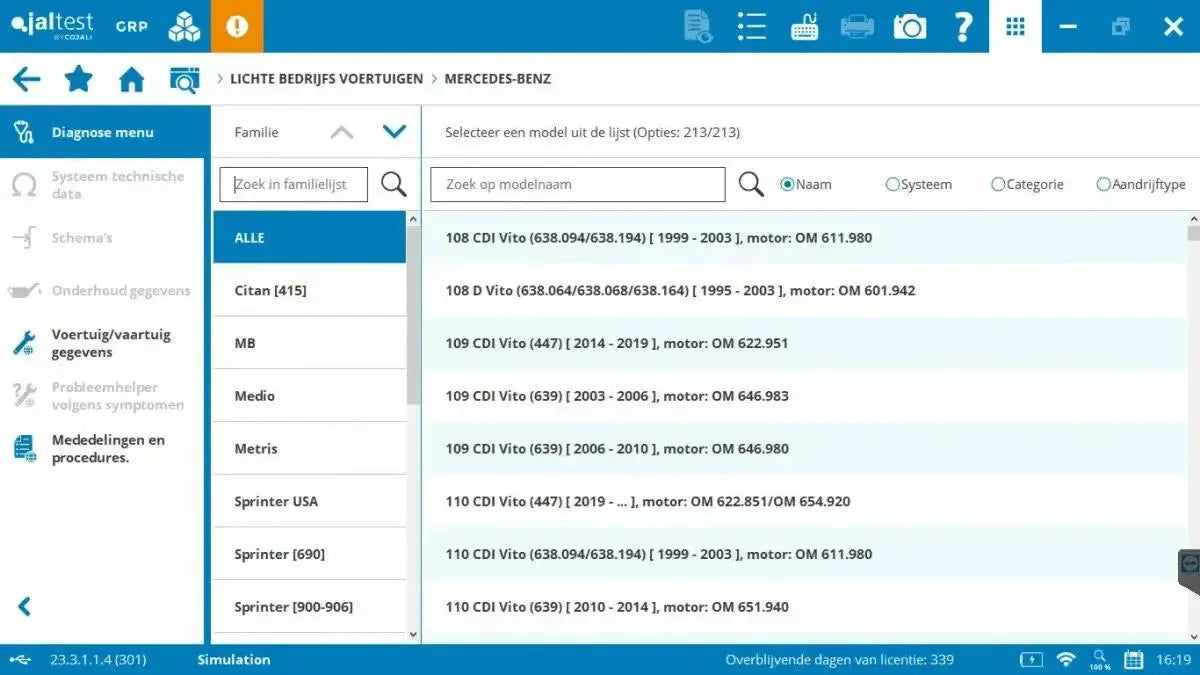Open the on-screen keyboard icon
This screenshot has height=675, width=1200.
(804, 26)
